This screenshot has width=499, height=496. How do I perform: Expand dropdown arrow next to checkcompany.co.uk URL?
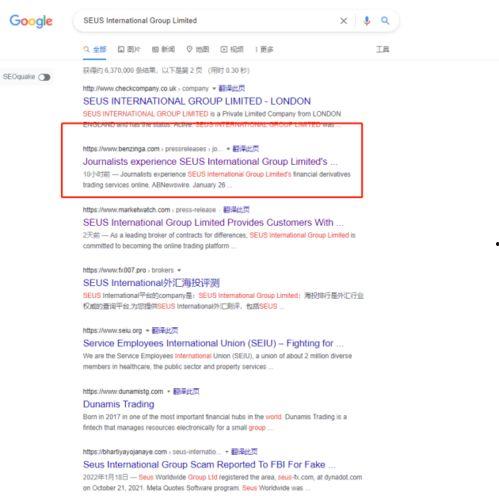coord(214,88)
